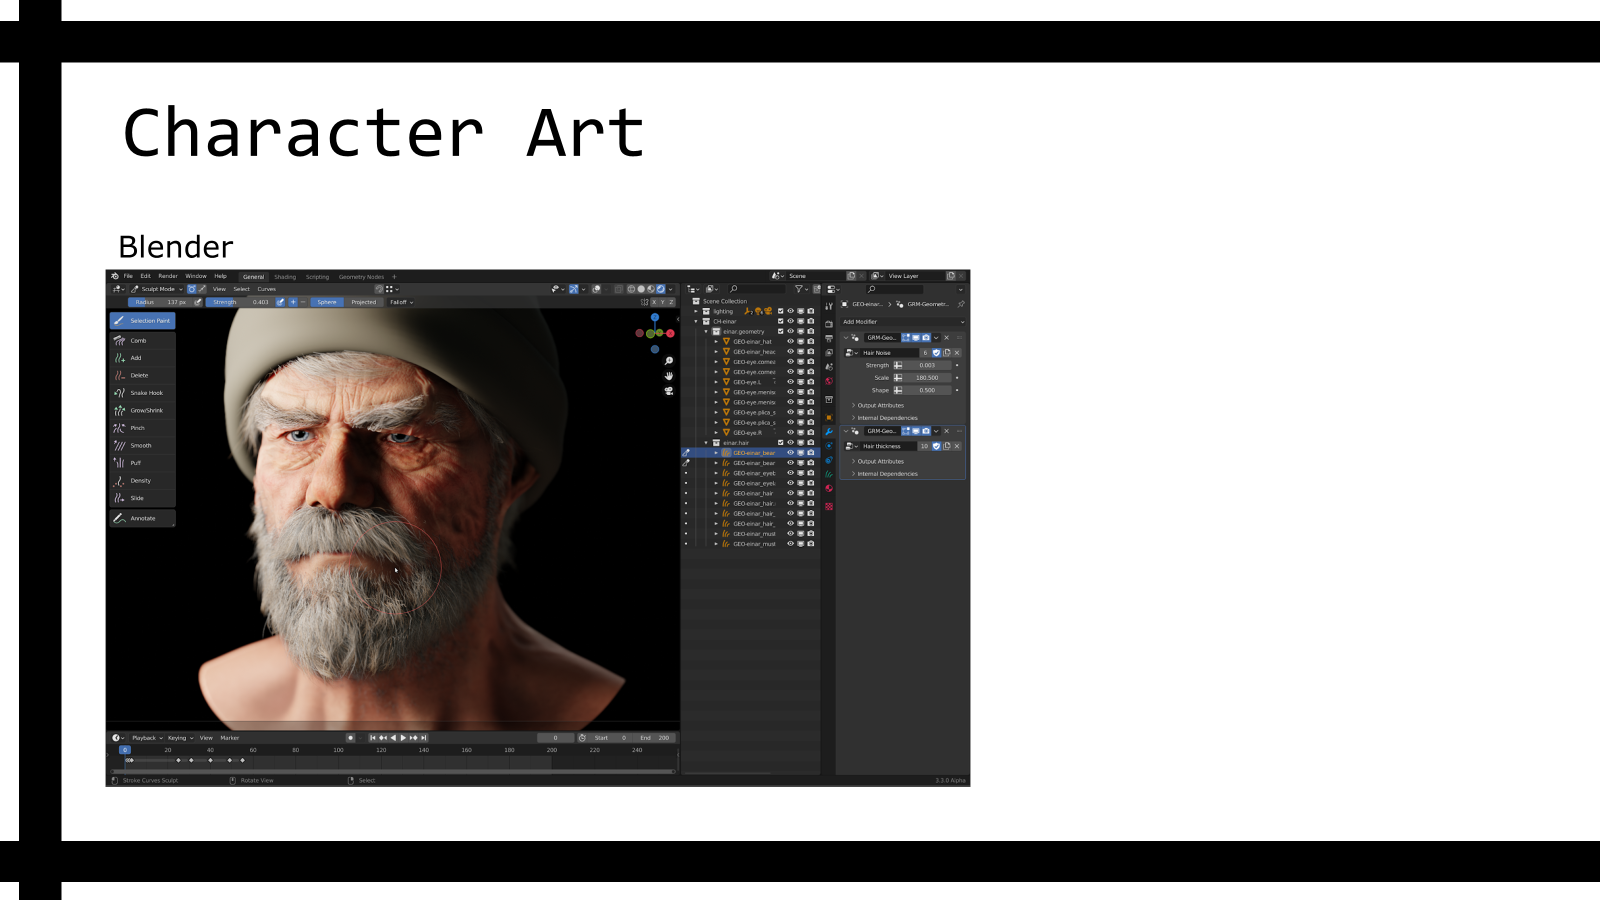The height and width of the screenshot is (900, 1600).
Task: Toggle render camera icon for GEO-eye.L
Action: click(810, 382)
